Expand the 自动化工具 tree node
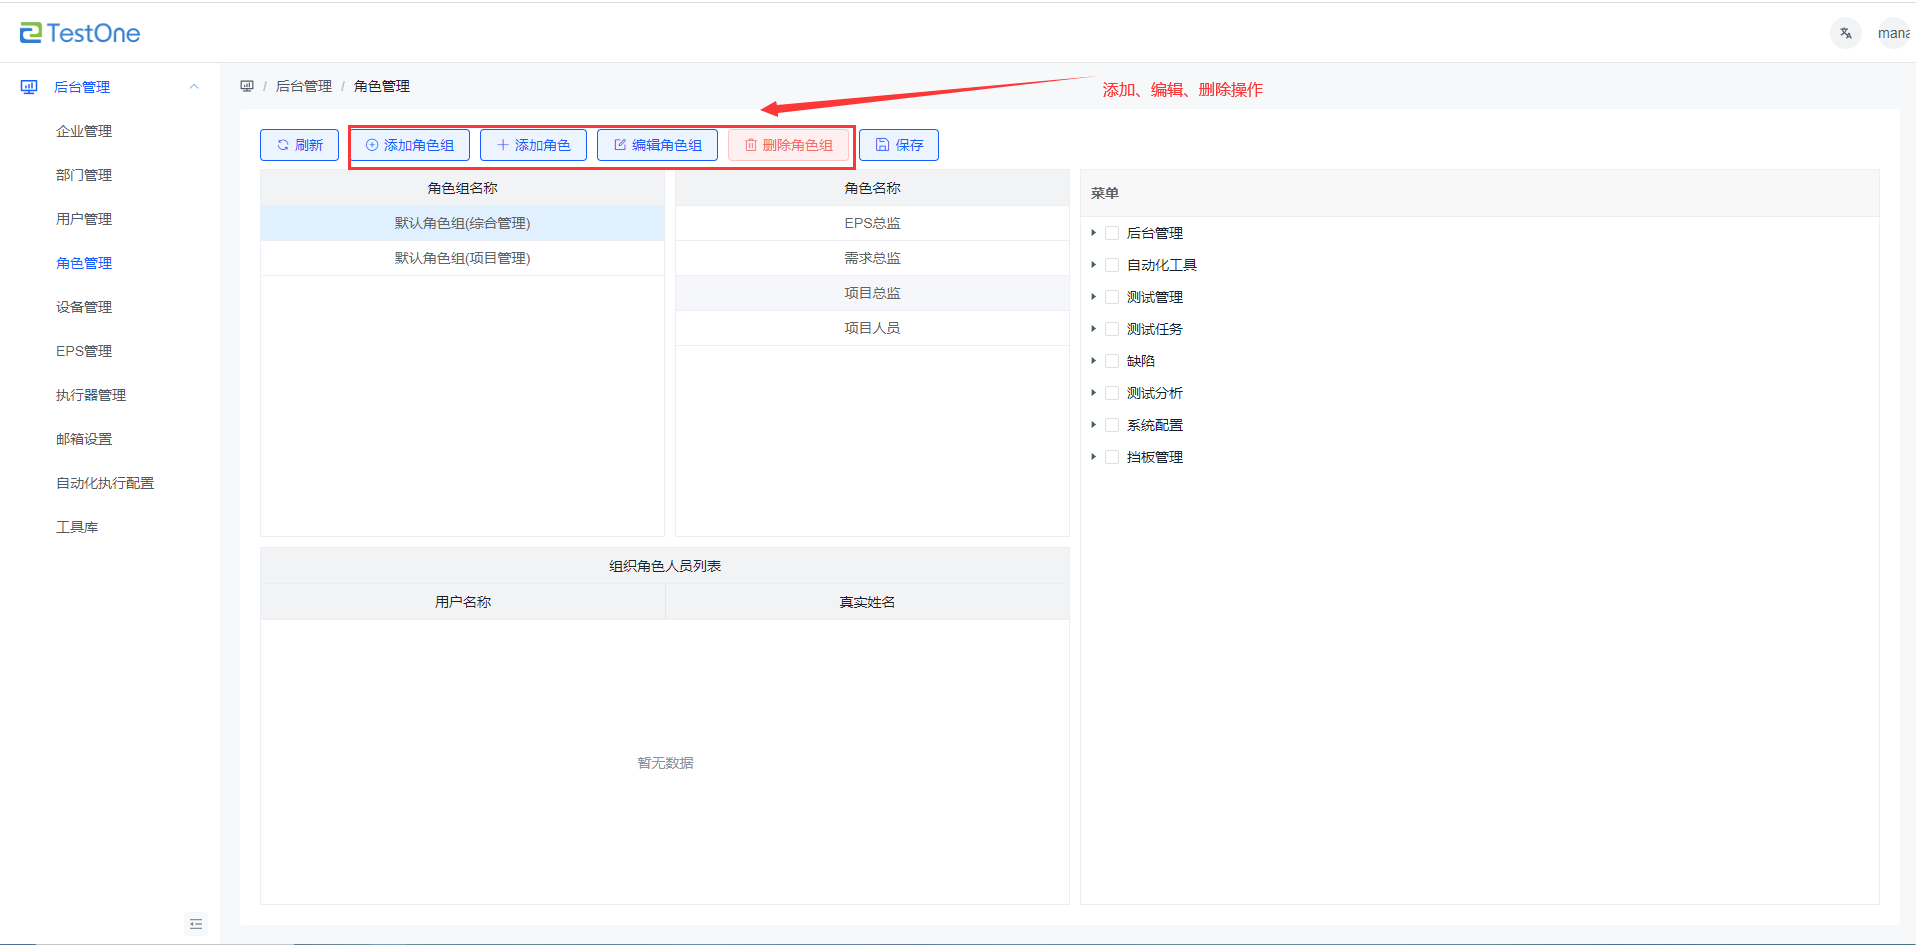The width and height of the screenshot is (1916, 945). pos(1093,265)
